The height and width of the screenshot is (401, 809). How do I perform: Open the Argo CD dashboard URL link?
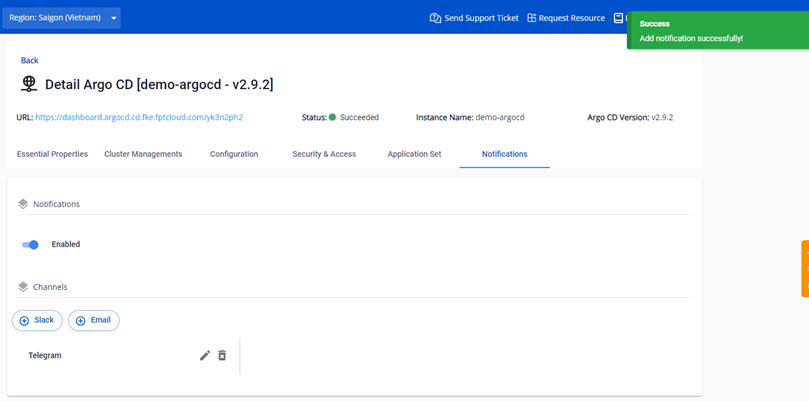[139, 118]
